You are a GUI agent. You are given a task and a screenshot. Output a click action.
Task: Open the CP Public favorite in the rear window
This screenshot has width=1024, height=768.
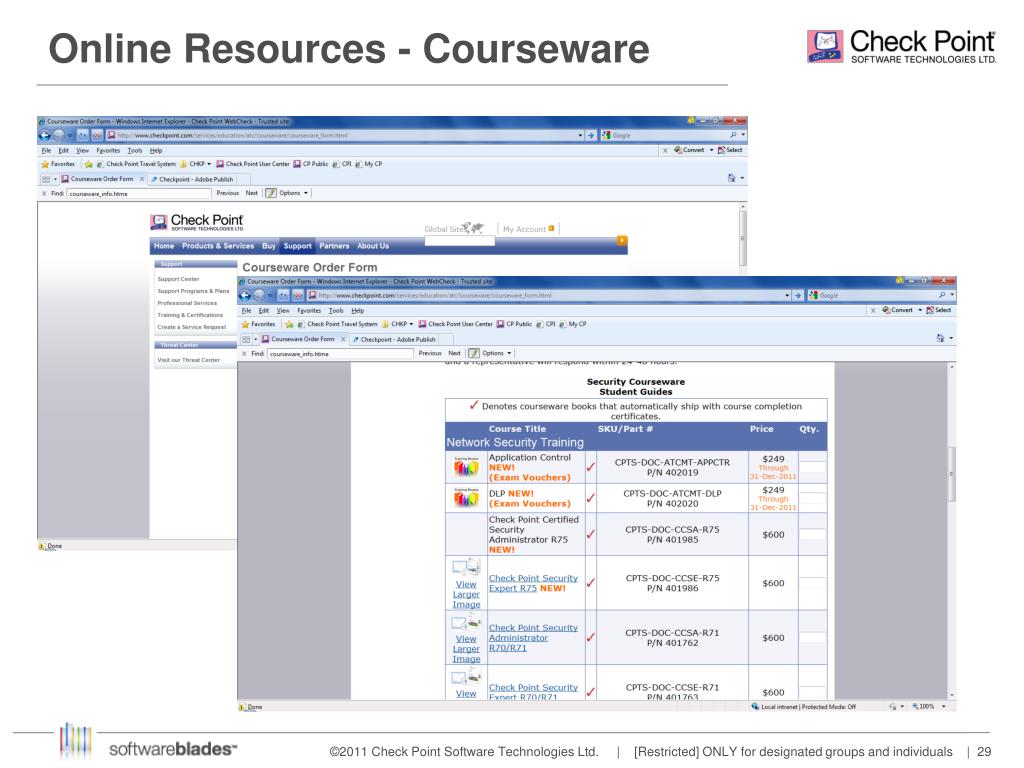click(x=311, y=164)
